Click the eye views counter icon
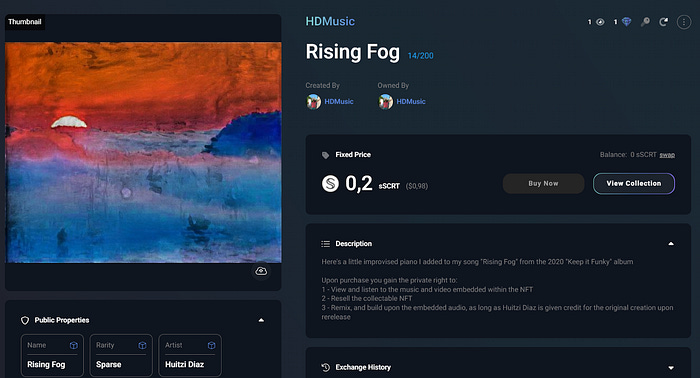This screenshot has width=700, height=378. tap(600, 22)
